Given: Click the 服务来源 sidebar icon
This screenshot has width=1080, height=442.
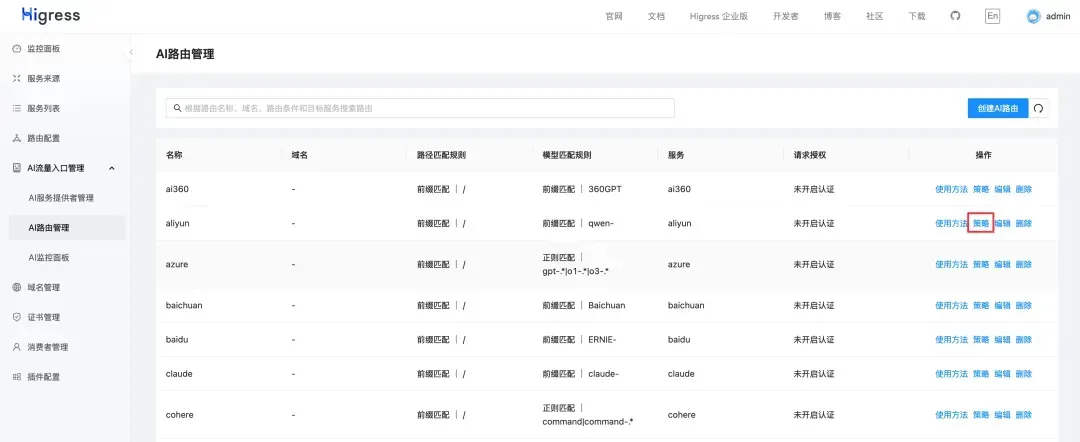Looking at the screenshot, I should point(17,78).
